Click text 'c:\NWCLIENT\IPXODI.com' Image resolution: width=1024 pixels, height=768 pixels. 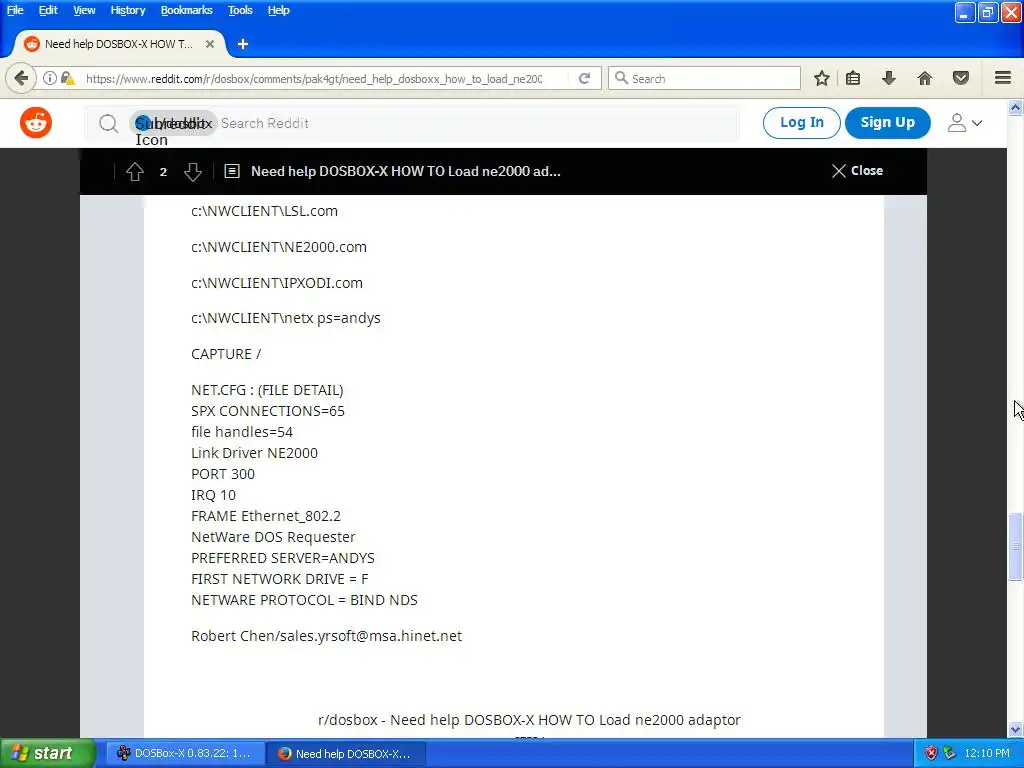tap(277, 283)
